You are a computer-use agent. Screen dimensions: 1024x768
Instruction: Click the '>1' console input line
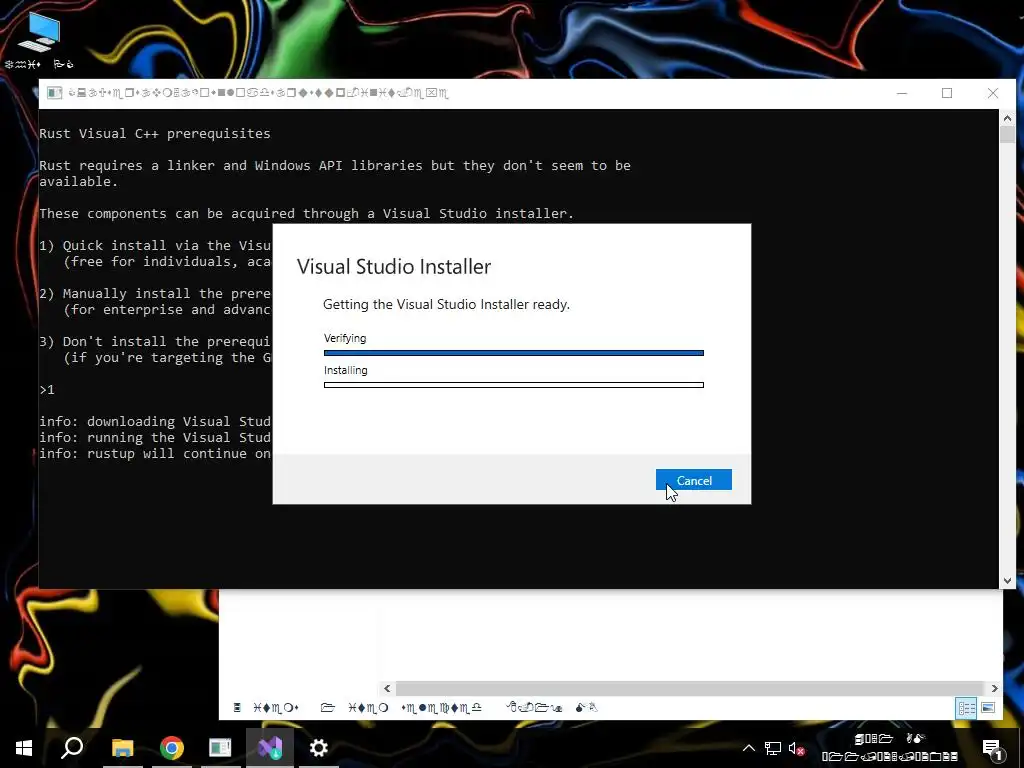click(x=47, y=390)
